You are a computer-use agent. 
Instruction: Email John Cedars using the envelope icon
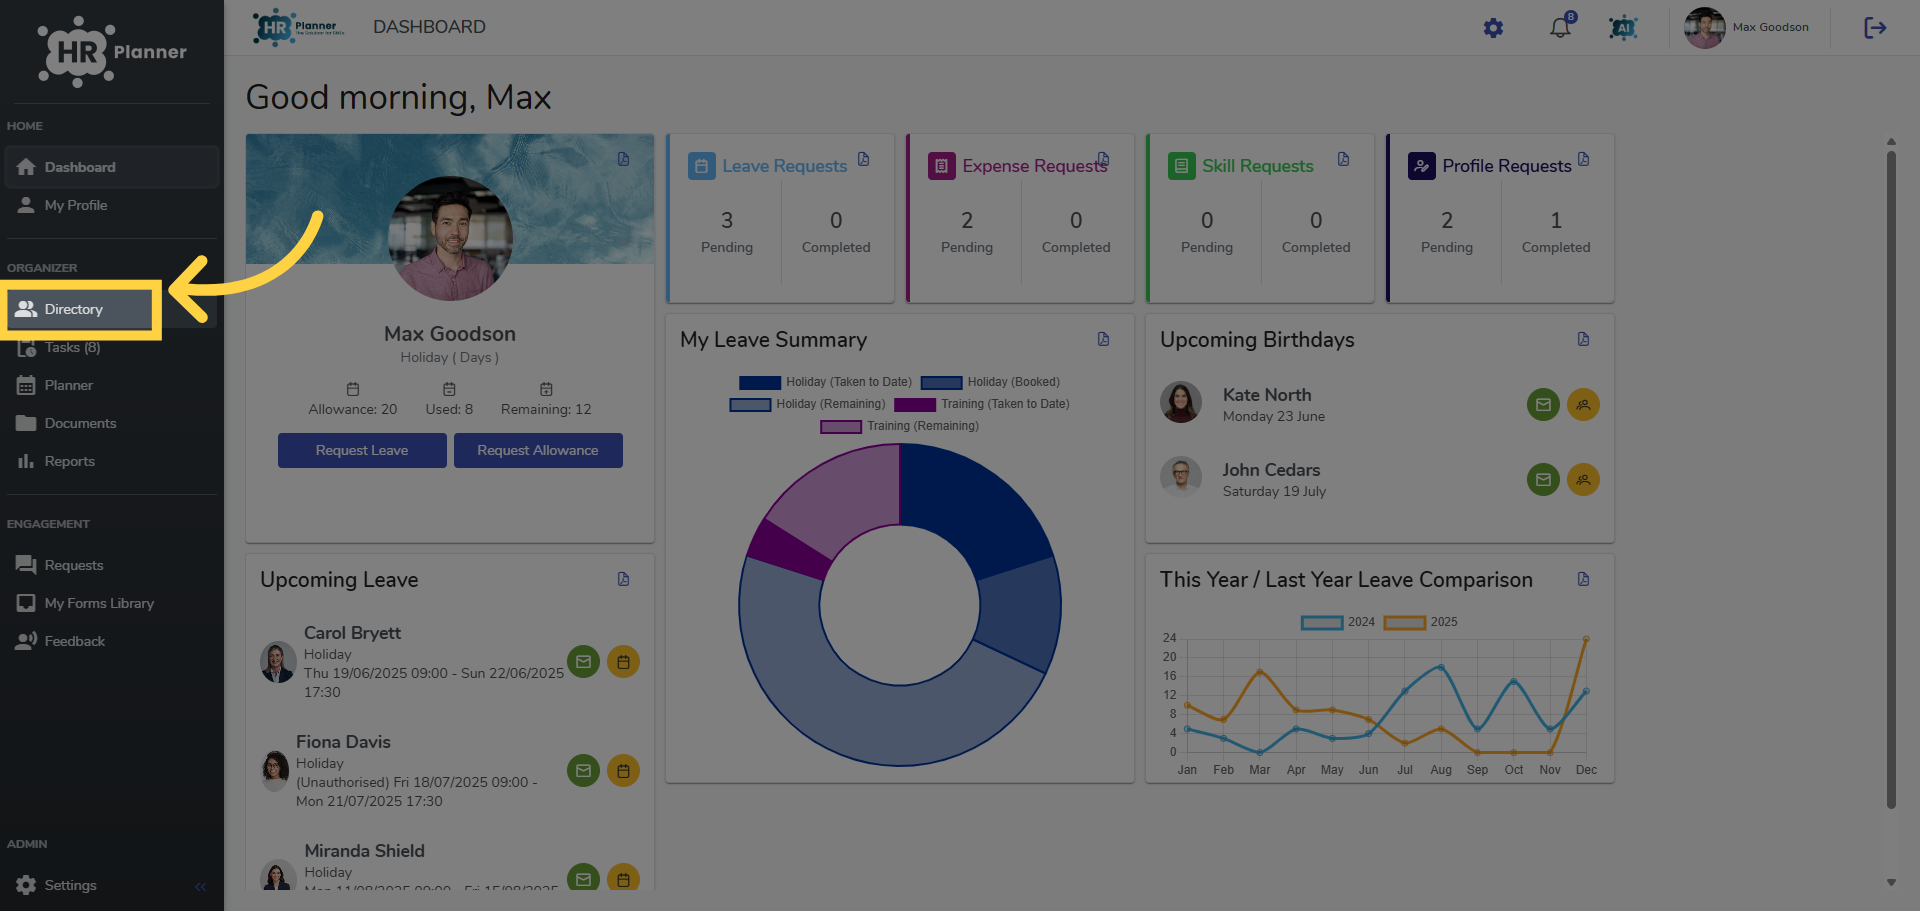pyautogui.click(x=1543, y=480)
